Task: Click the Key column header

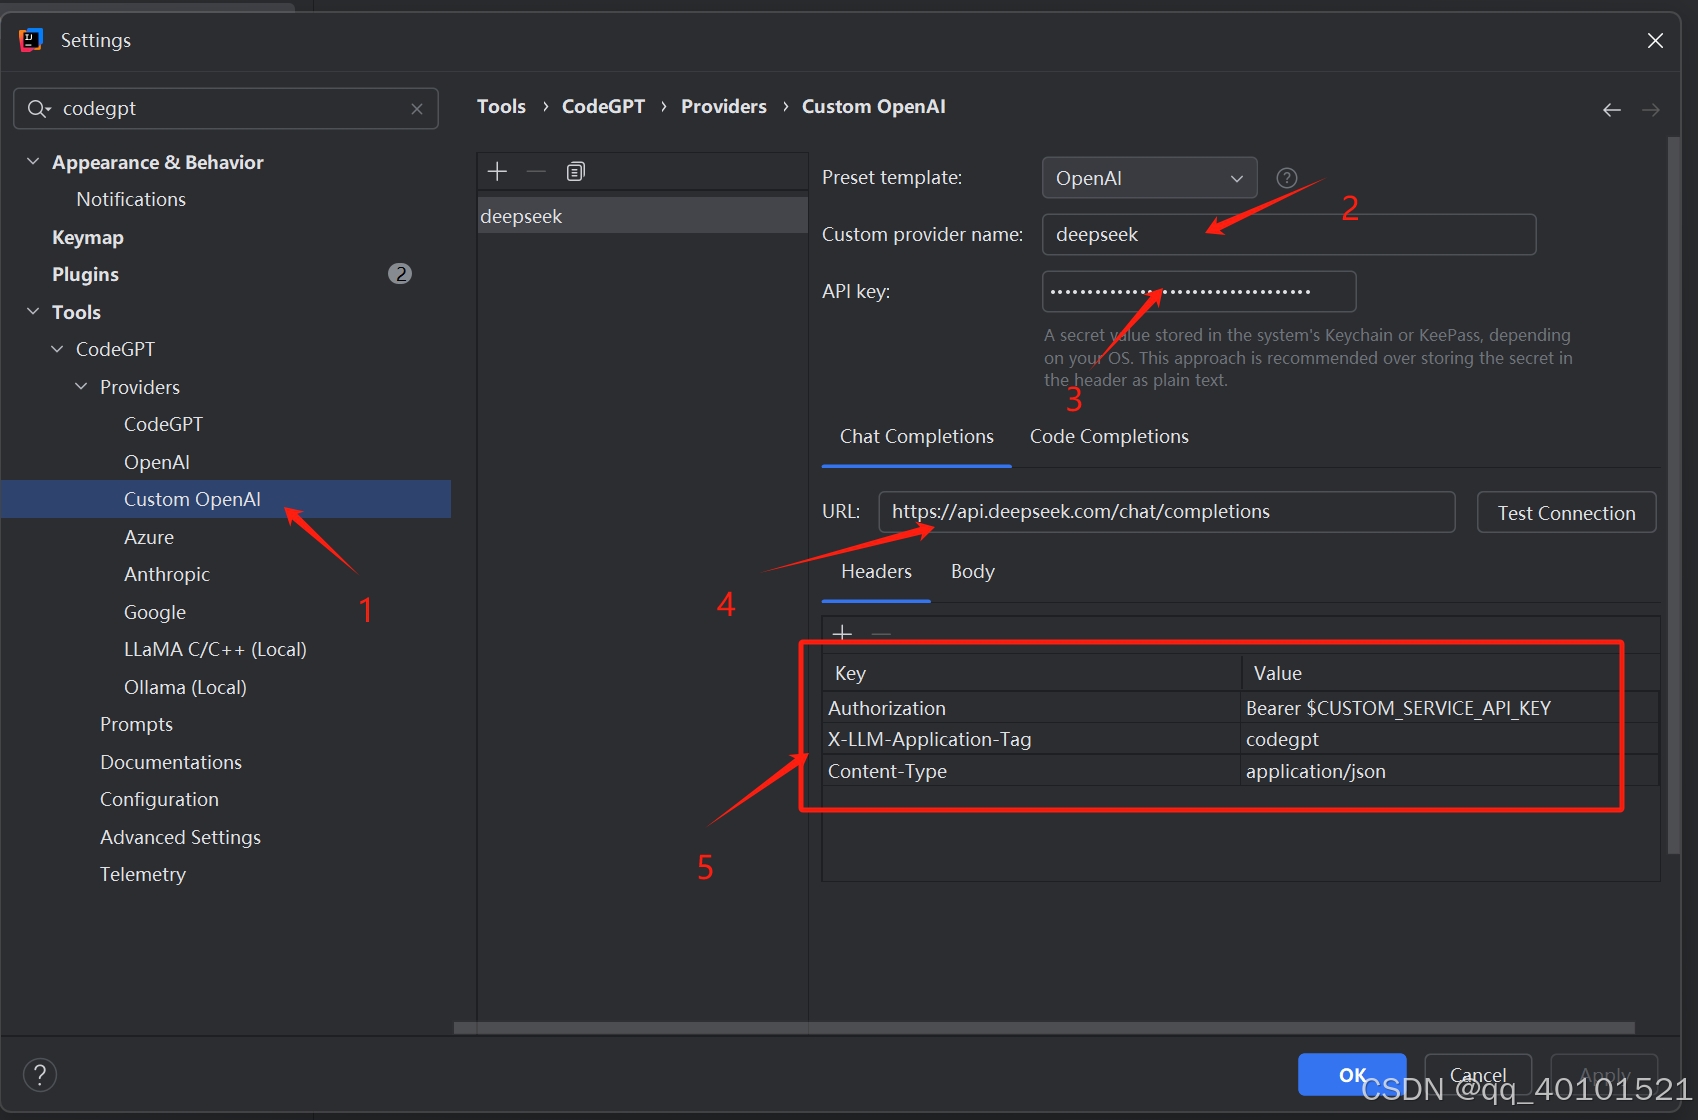Action: (x=1031, y=673)
